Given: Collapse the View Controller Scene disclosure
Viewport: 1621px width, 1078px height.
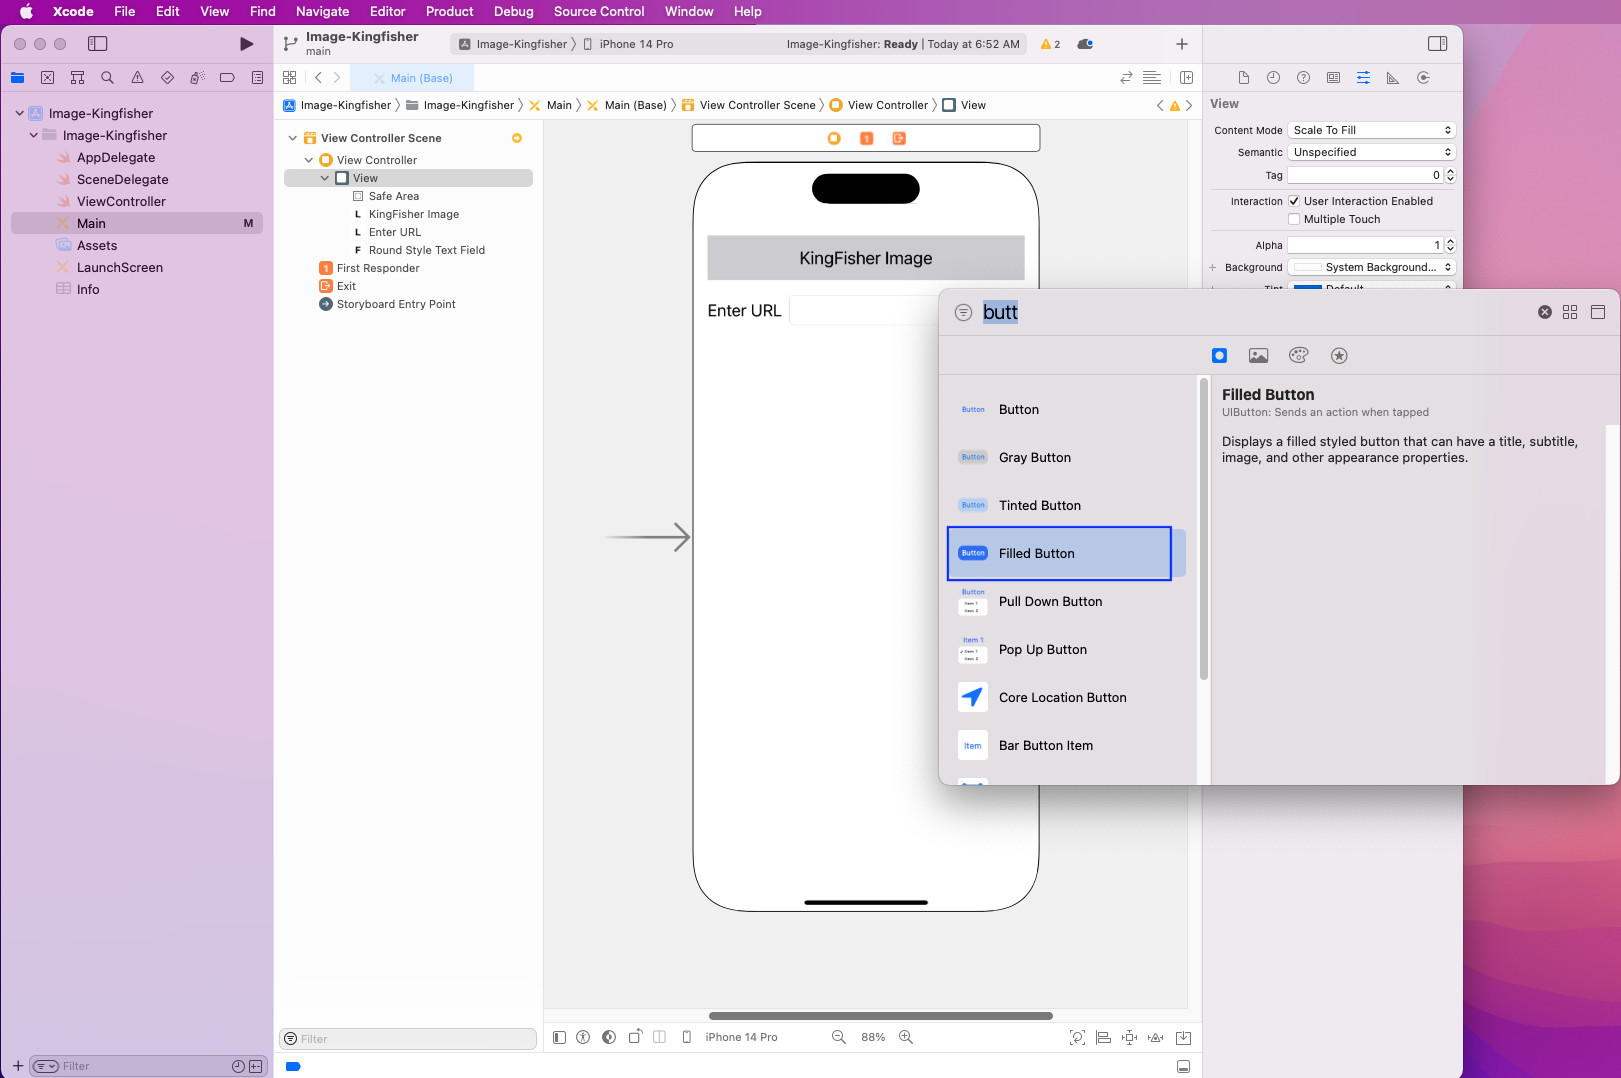Looking at the screenshot, I should pyautogui.click(x=292, y=138).
